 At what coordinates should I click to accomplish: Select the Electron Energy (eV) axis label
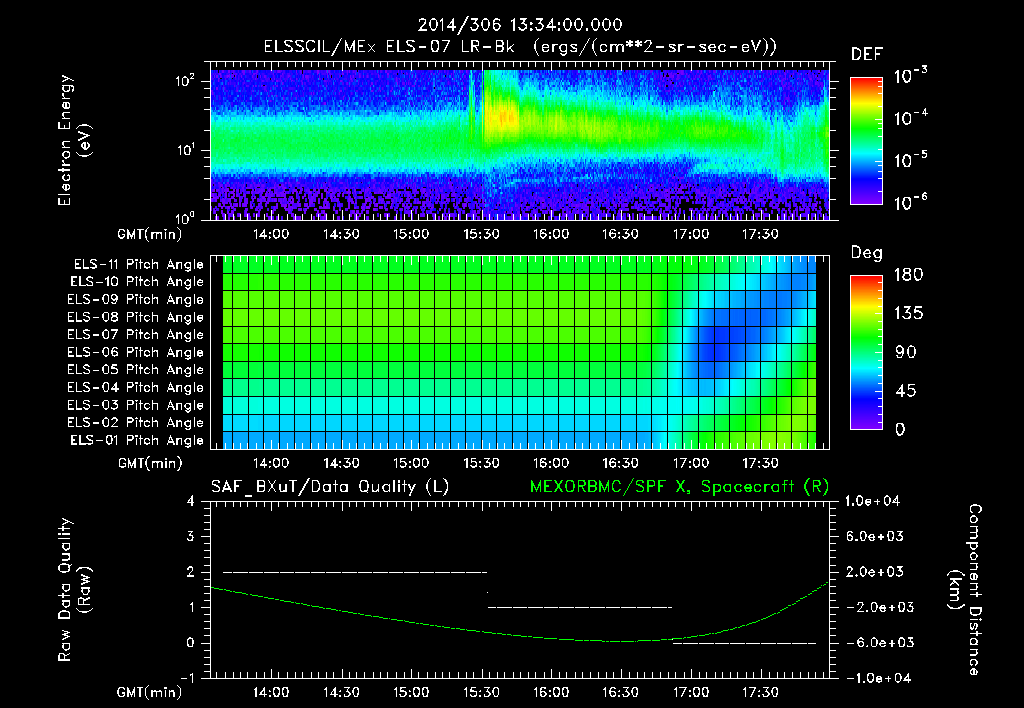pos(74,140)
